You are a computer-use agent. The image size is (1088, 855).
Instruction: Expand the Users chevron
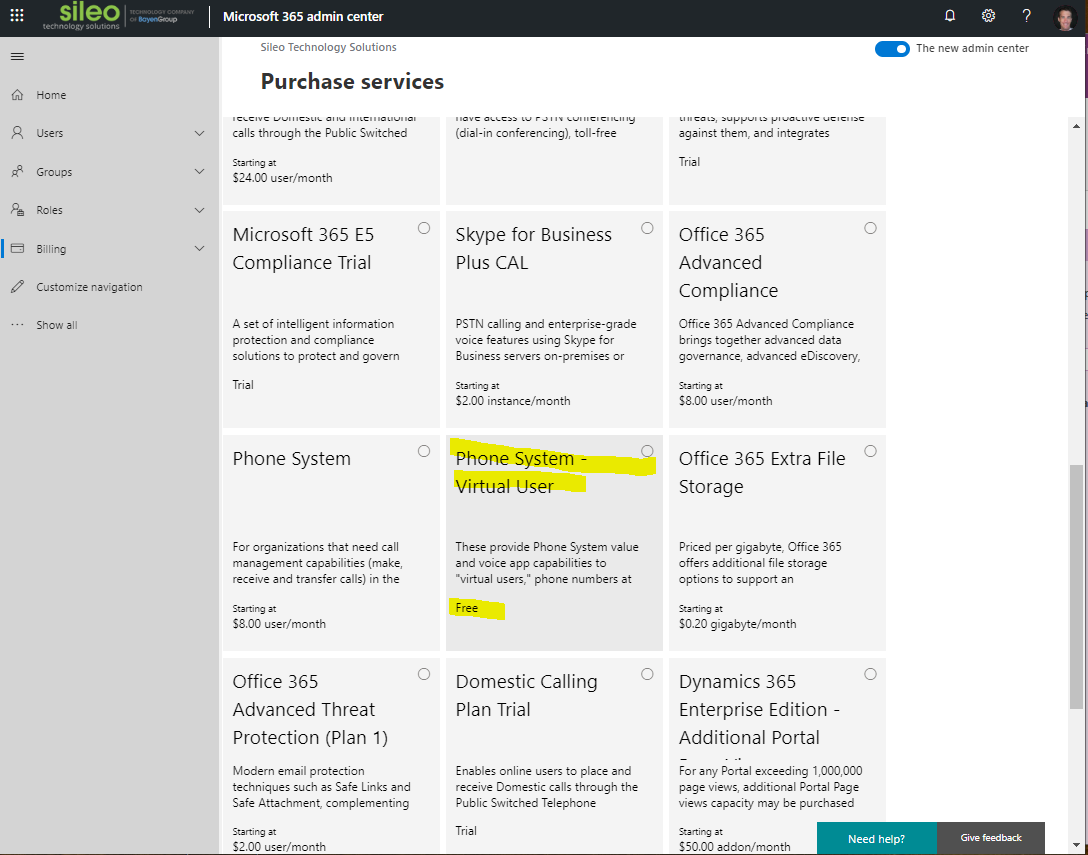199,133
